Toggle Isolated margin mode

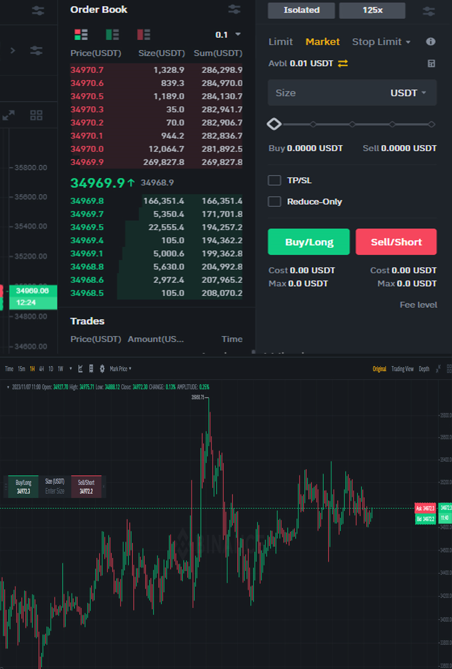click(x=301, y=10)
